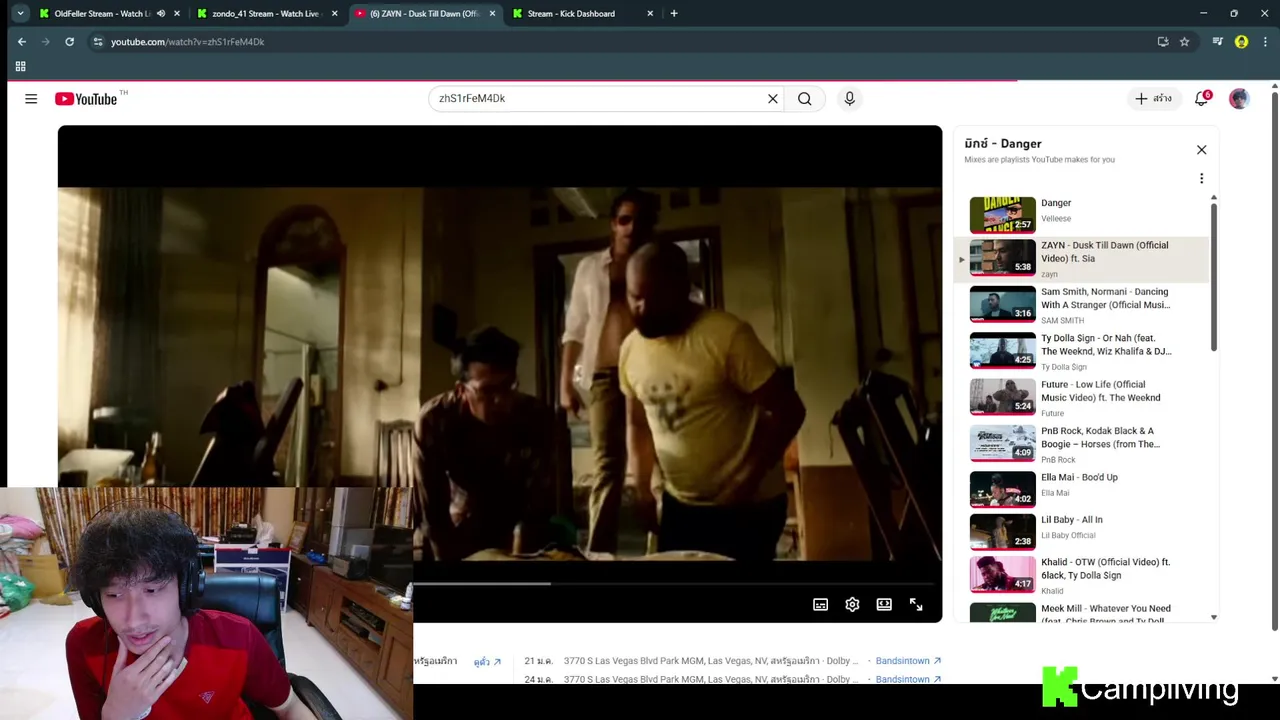Open the YouTube hamburger guide menu
The image size is (1280, 720).
tap(31, 99)
